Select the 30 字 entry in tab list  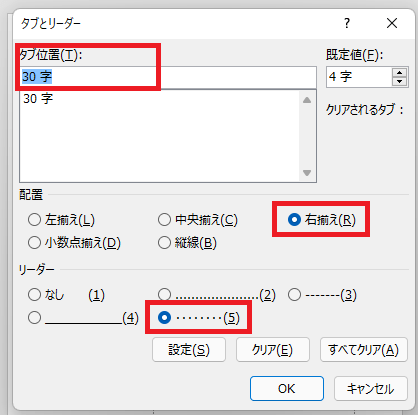[x=38, y=99]
